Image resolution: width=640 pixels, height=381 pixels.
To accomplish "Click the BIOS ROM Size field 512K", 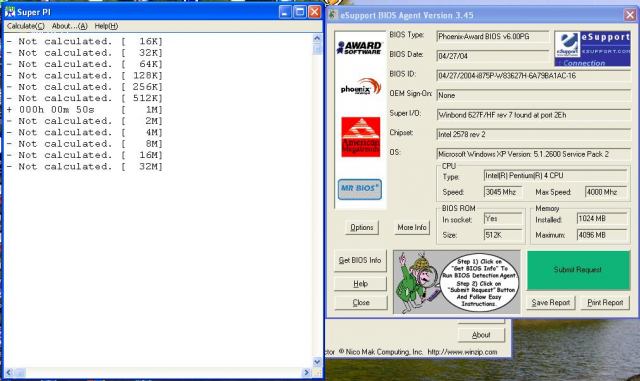I will point(503,235).
